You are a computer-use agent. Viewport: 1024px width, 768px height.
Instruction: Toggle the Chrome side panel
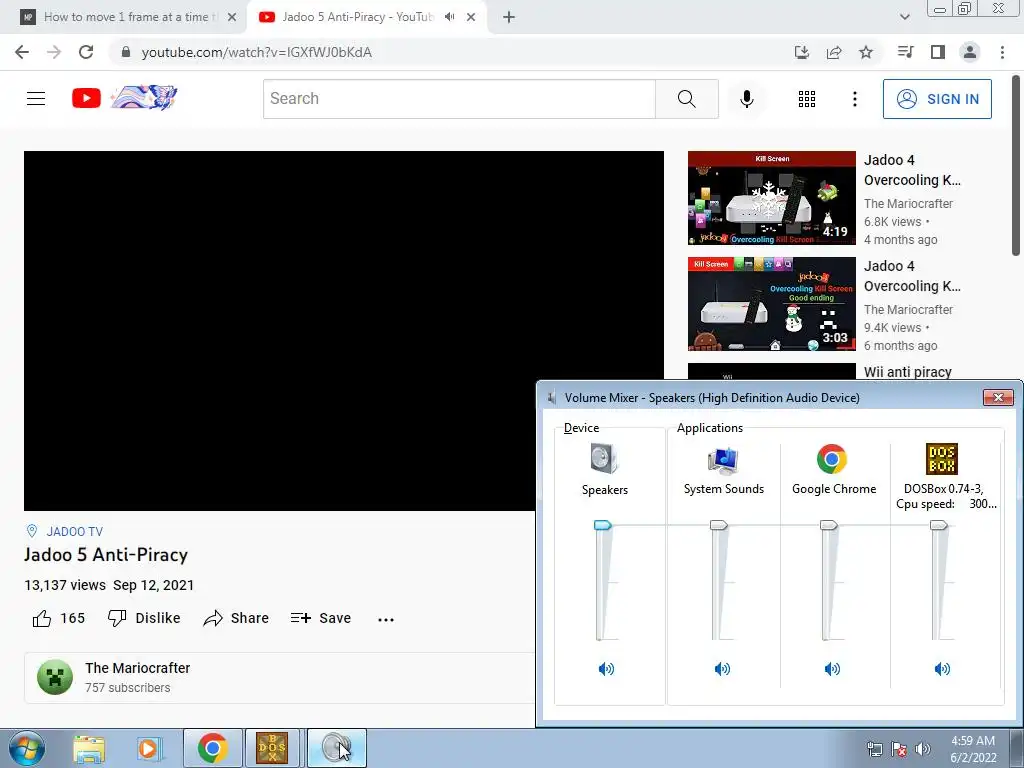point(938,52)
